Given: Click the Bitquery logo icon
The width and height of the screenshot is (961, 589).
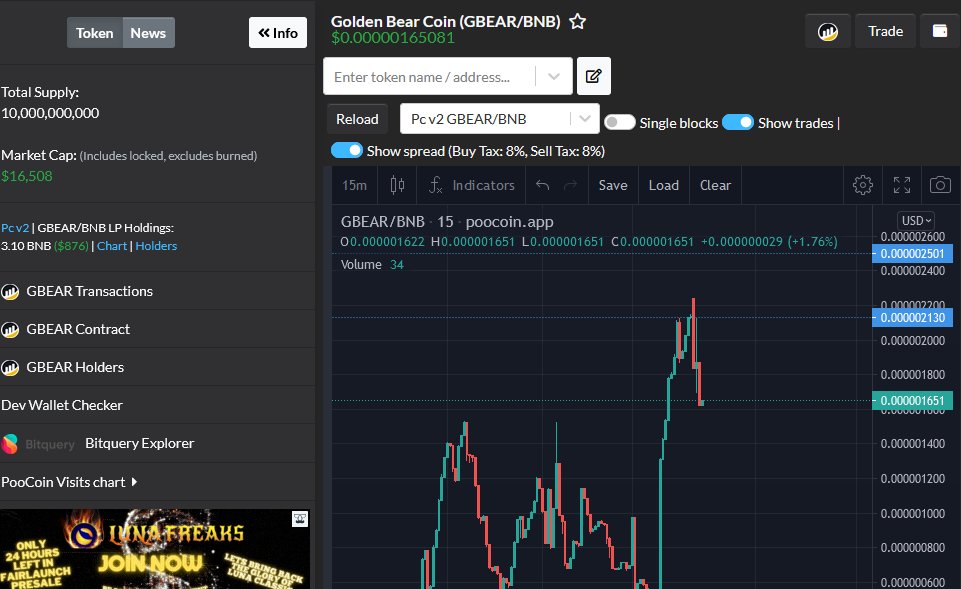Looking at the screenshot, I should (x=10, y=444).
